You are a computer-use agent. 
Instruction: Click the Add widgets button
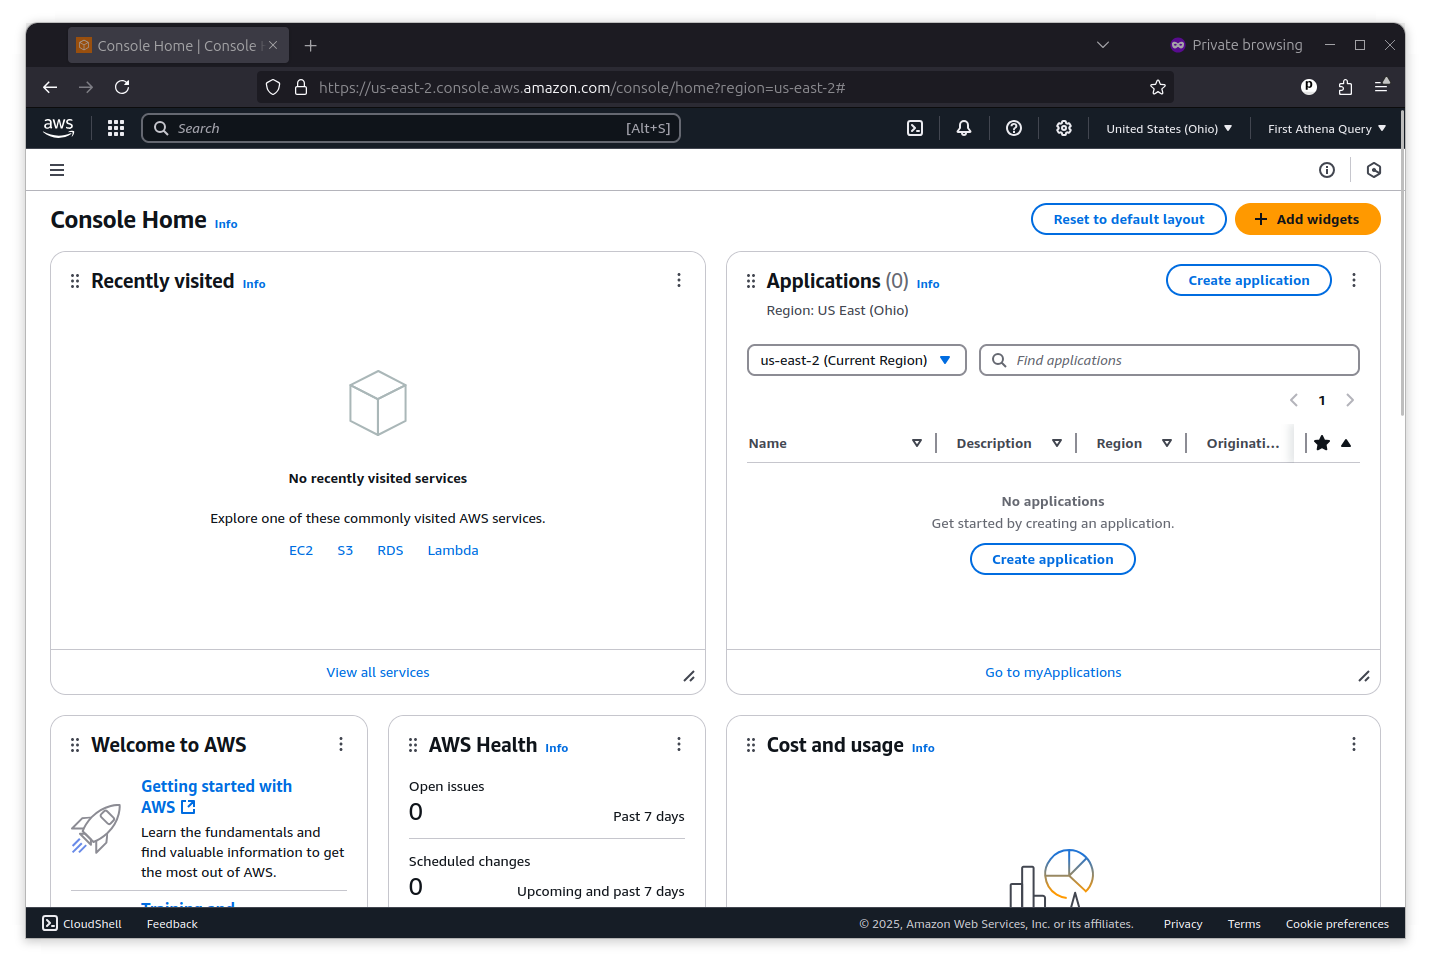(1307, 219)
